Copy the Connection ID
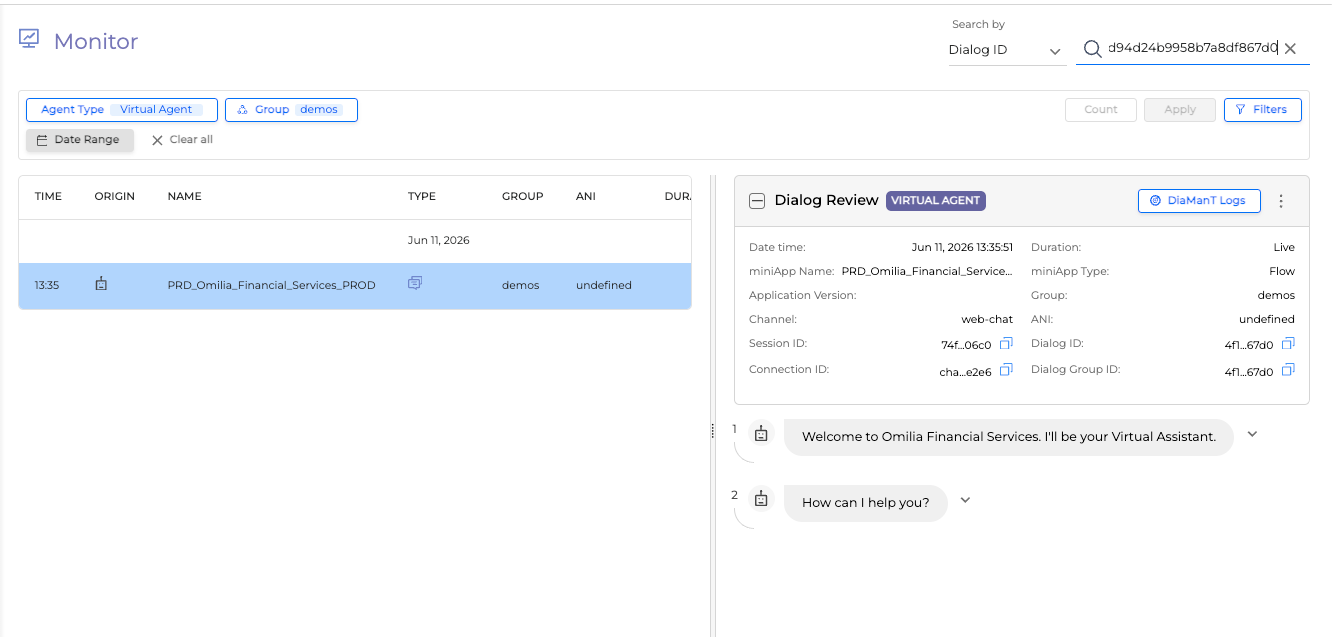The image size is (1332, 637). (1006, 370)
